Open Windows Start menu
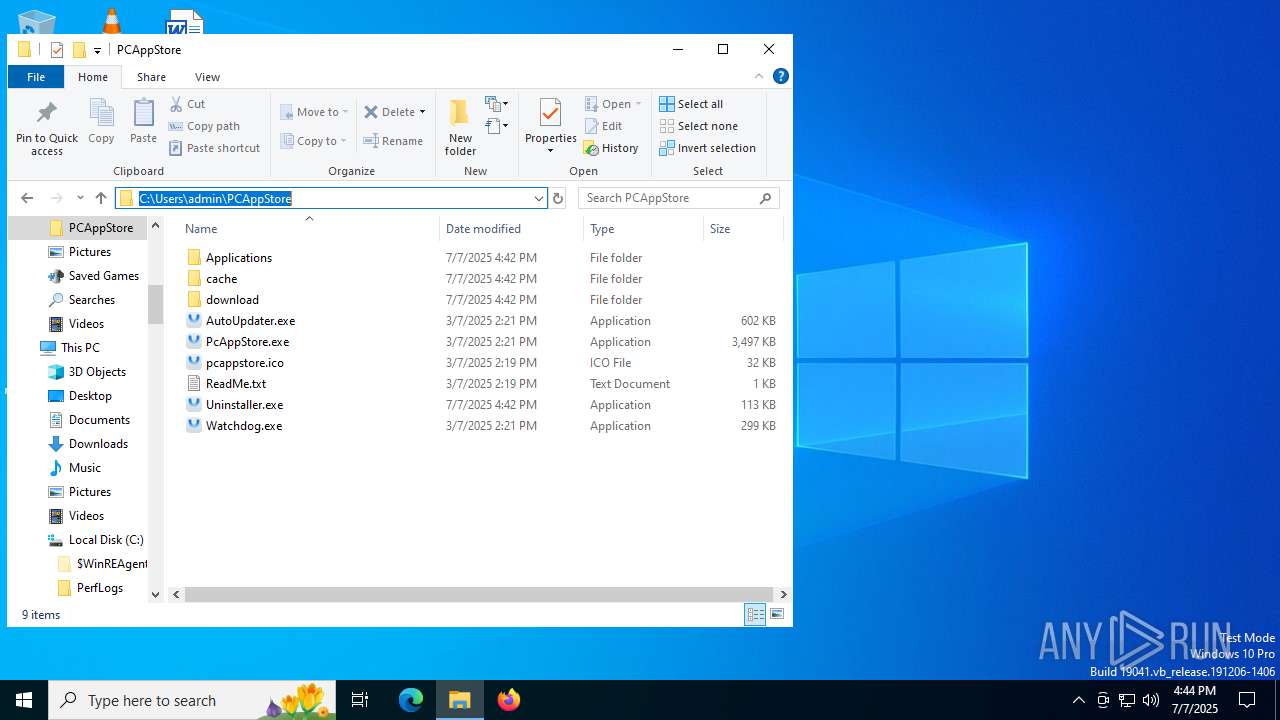Viewport: 1280px width, 720px height. coord(24,700)
